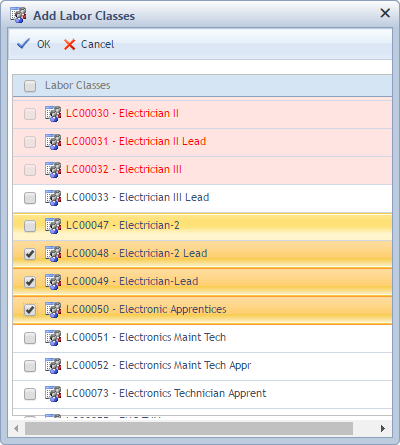This screenshot has width=400, height=445.
Task: Click the horizontal scrollbar left arrow
Action: tap(16, 428)
